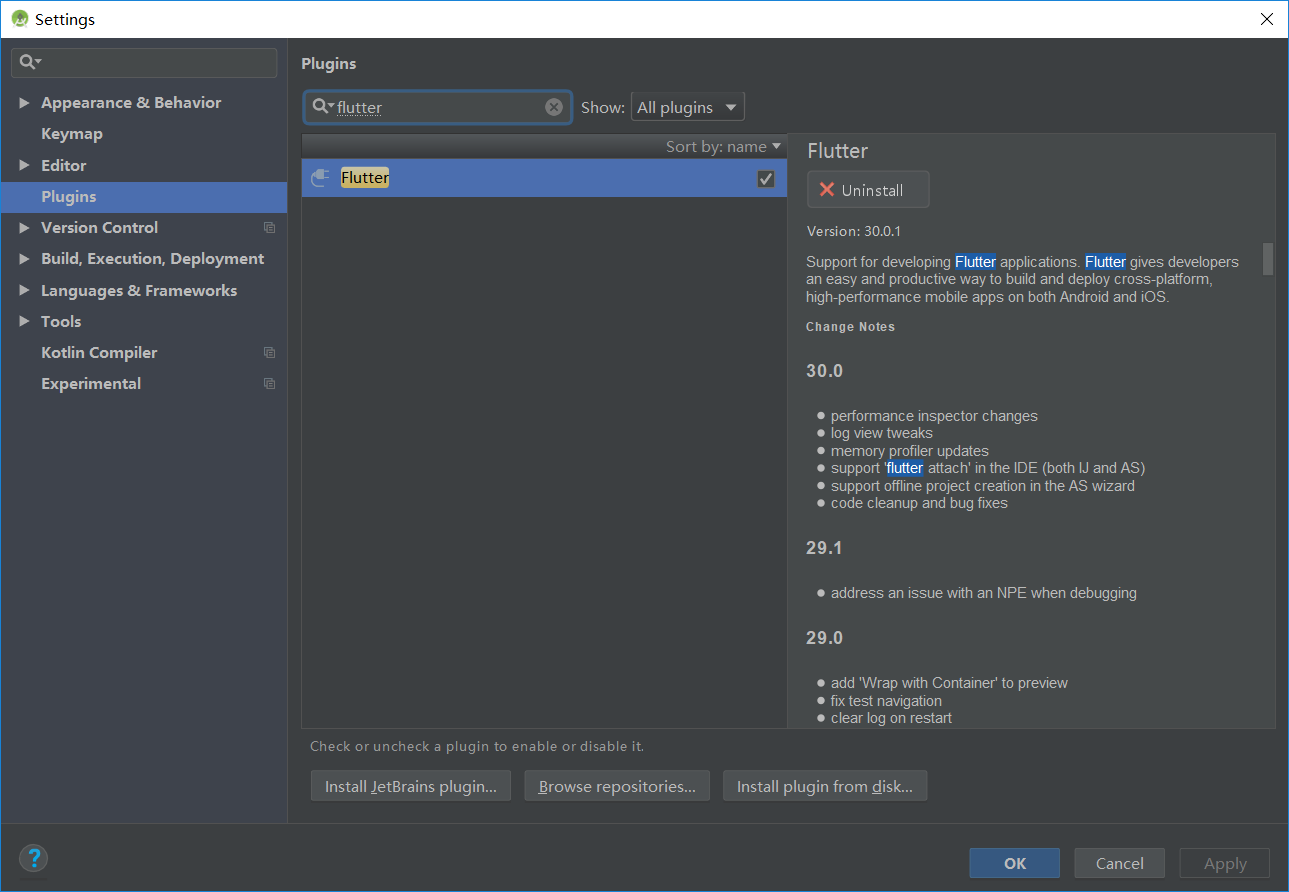Click the Change Notes heading

(x=851, y=327)
